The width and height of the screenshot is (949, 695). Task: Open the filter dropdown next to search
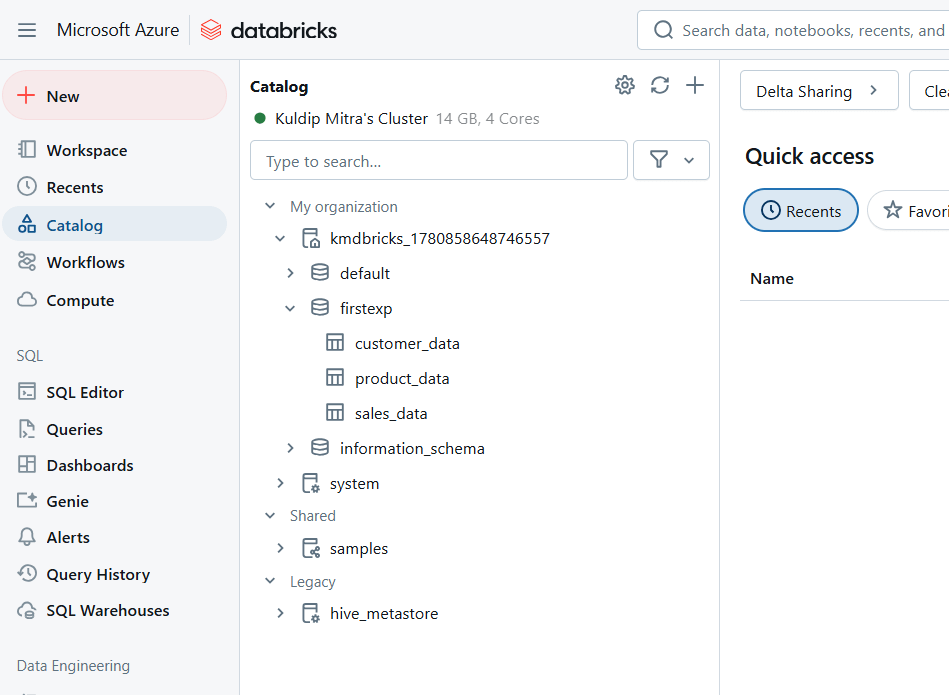(x=671, y=160)
